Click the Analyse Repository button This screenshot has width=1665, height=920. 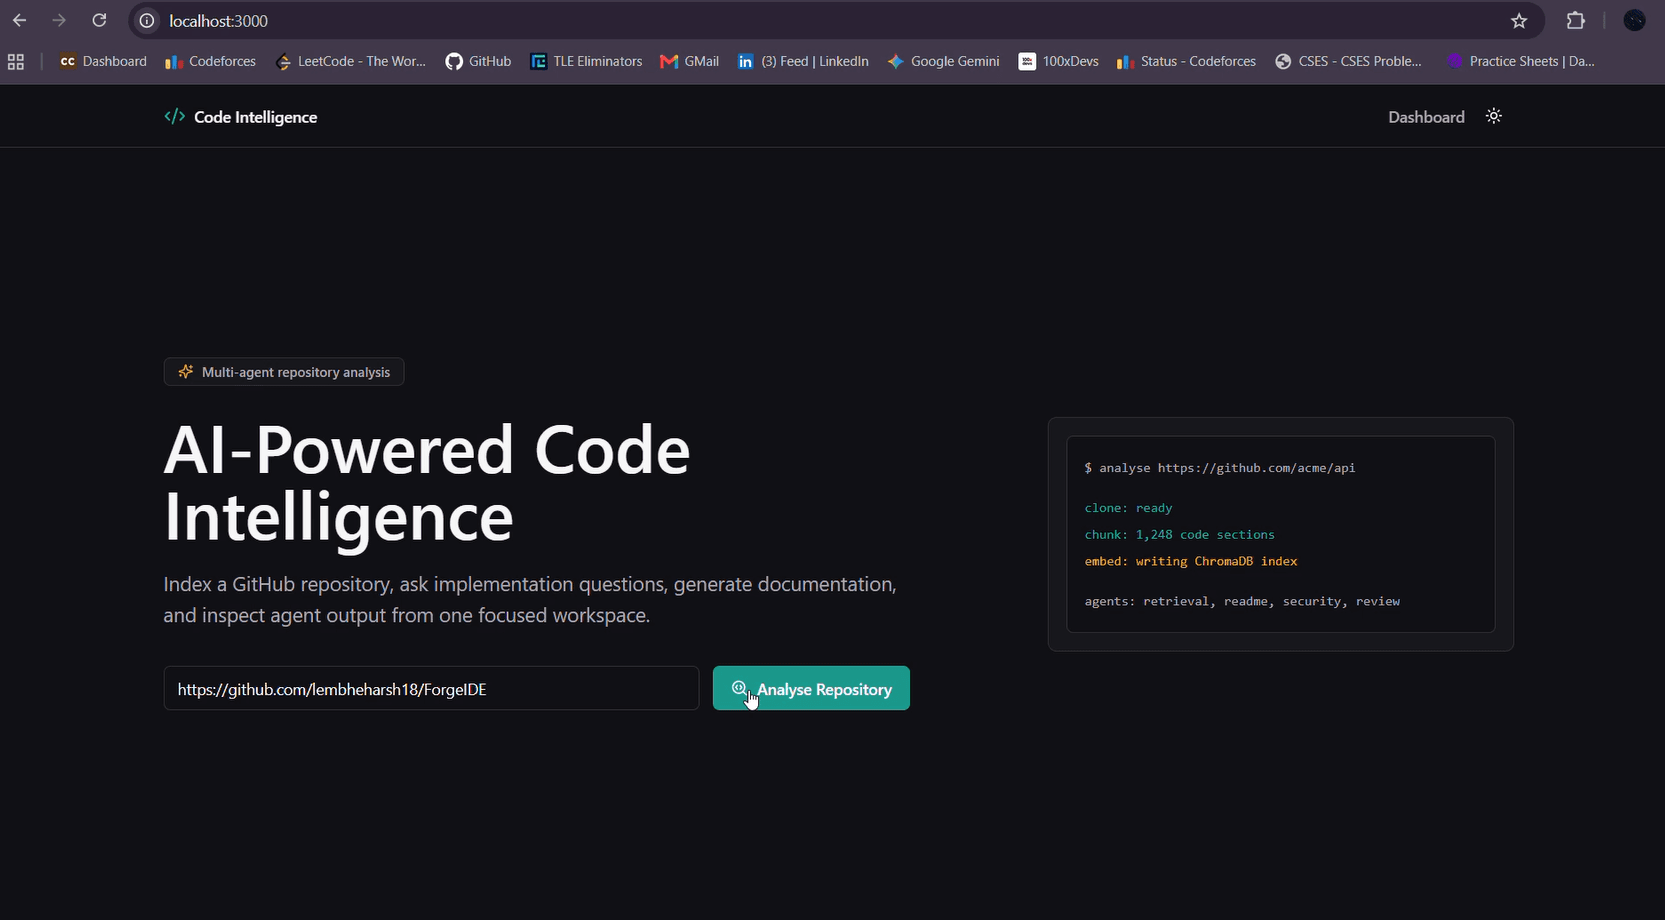(x=811, y=688)
